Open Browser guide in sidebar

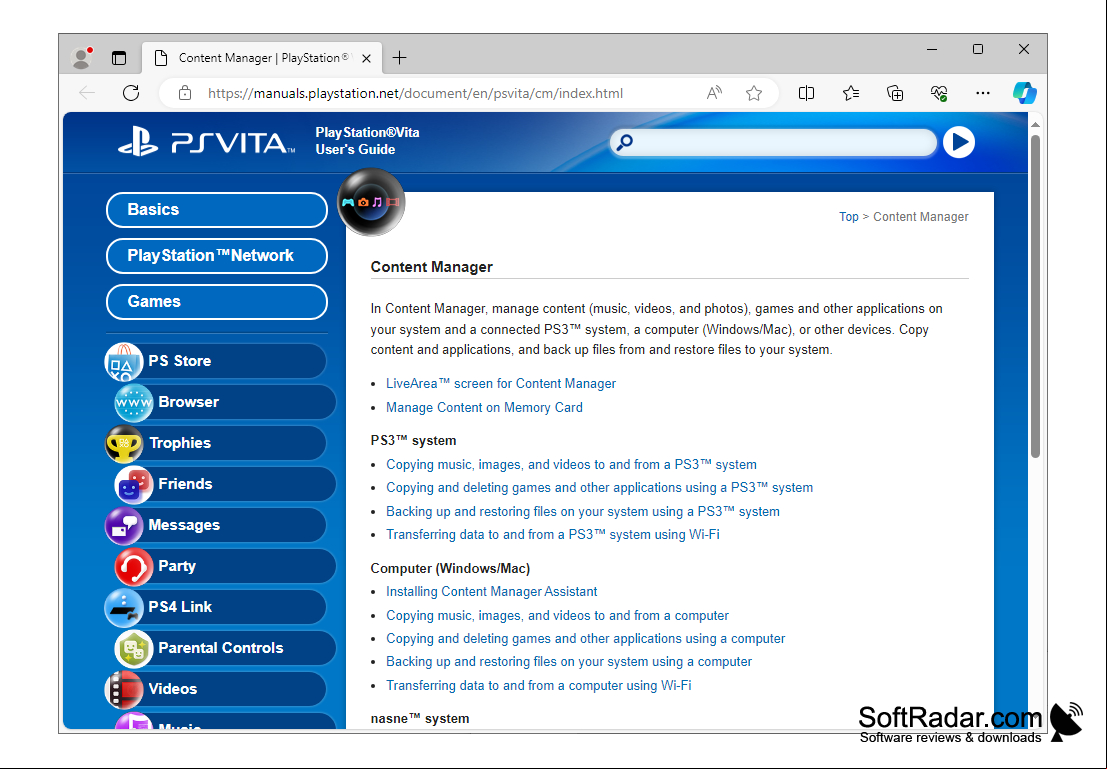coord(225,402)
